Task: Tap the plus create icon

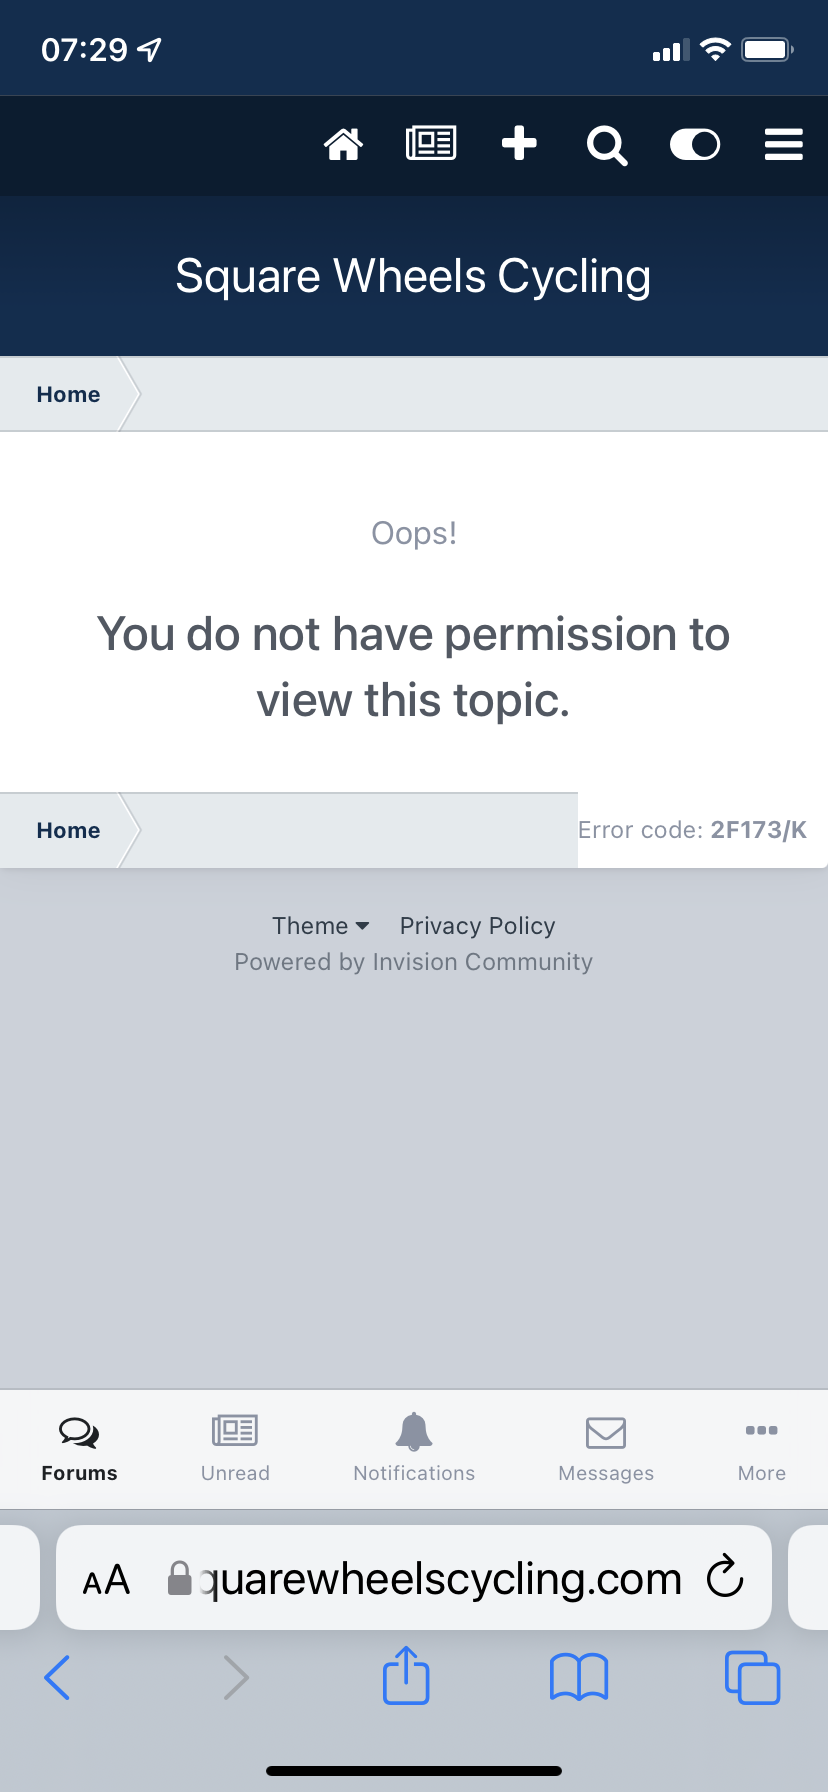Action: click(x=519, y=144)
